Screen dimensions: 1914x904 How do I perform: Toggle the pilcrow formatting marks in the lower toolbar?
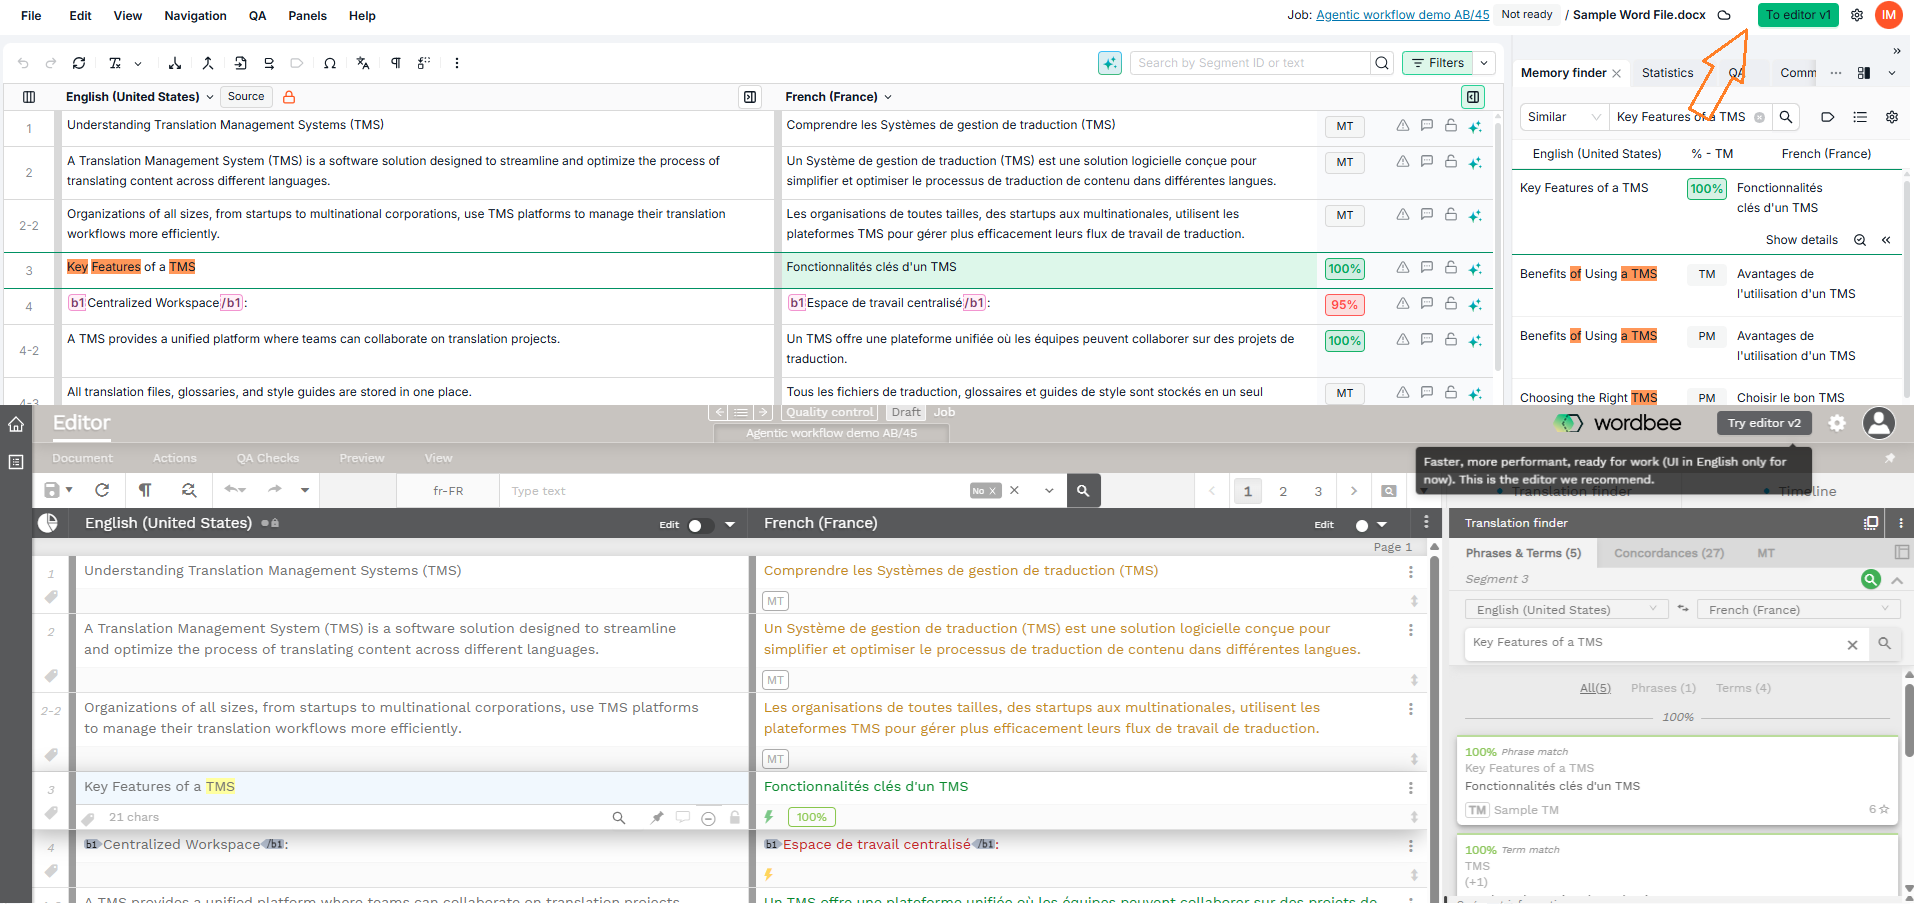point(145,490)
